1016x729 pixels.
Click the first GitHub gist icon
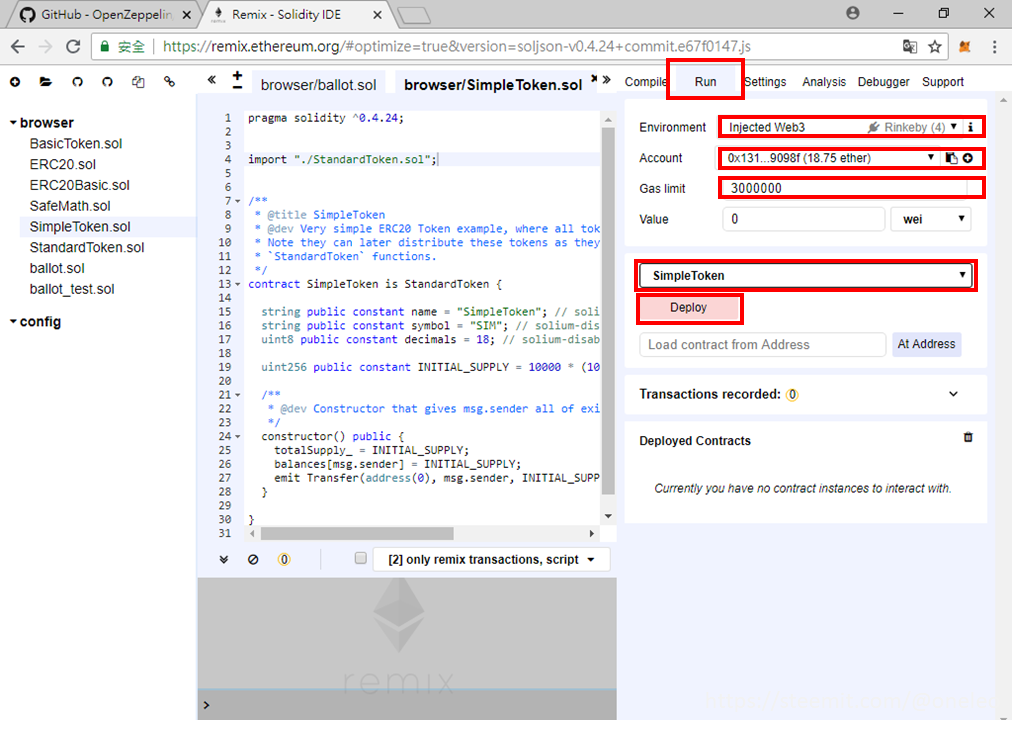[x=77, y=82]
